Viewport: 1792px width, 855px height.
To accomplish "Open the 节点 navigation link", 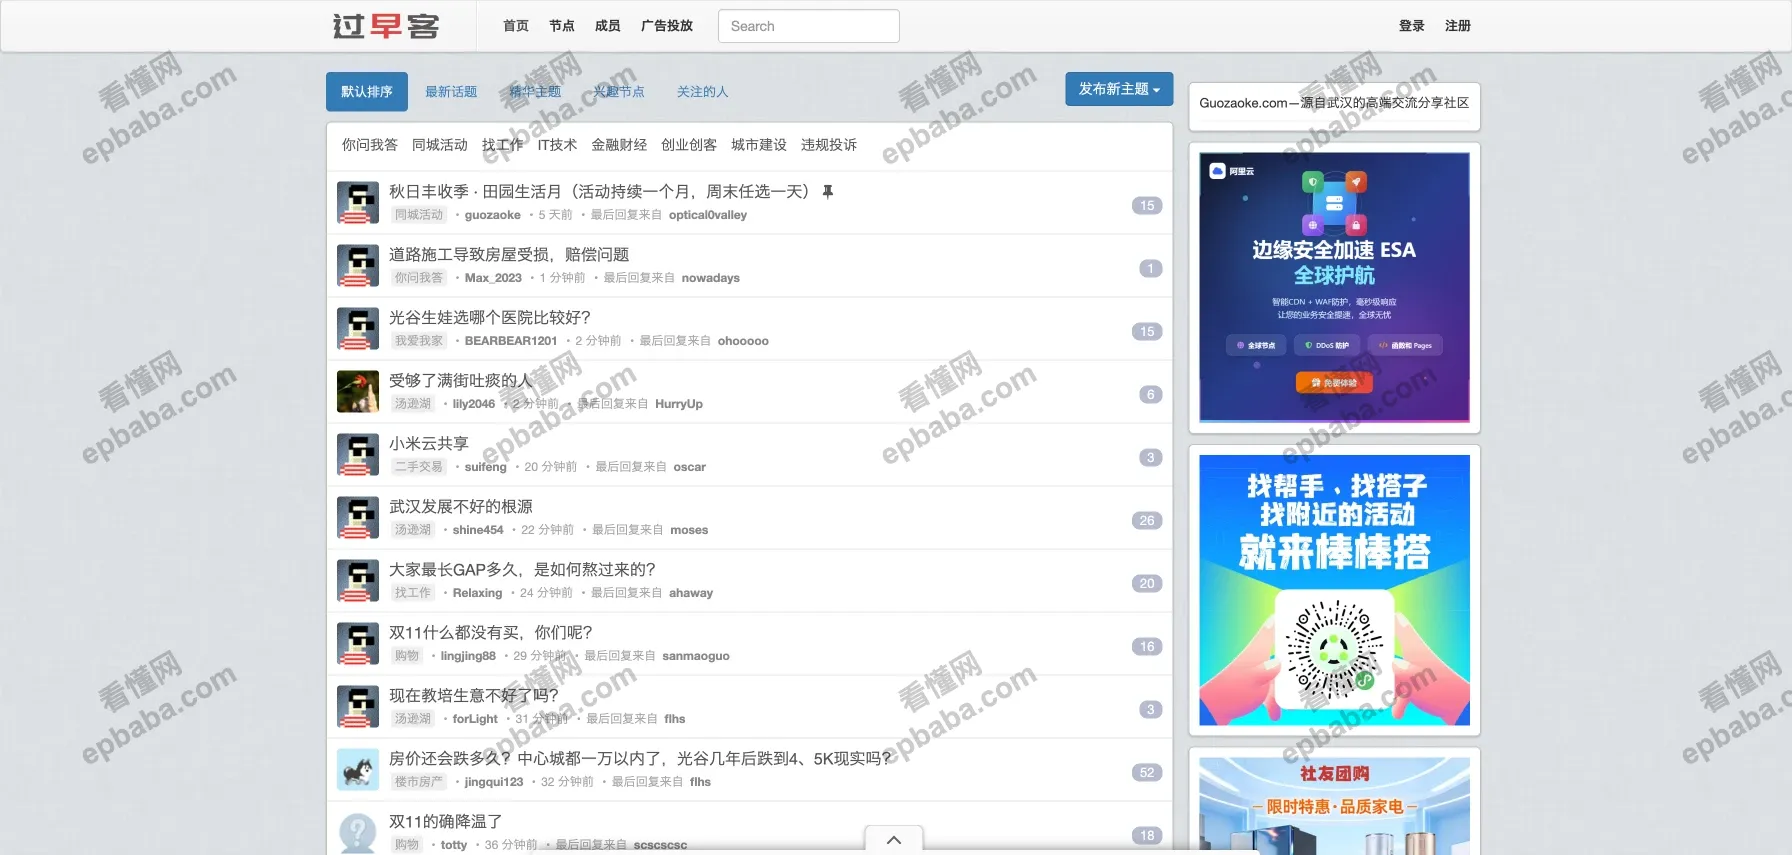I will coord(562,26).
